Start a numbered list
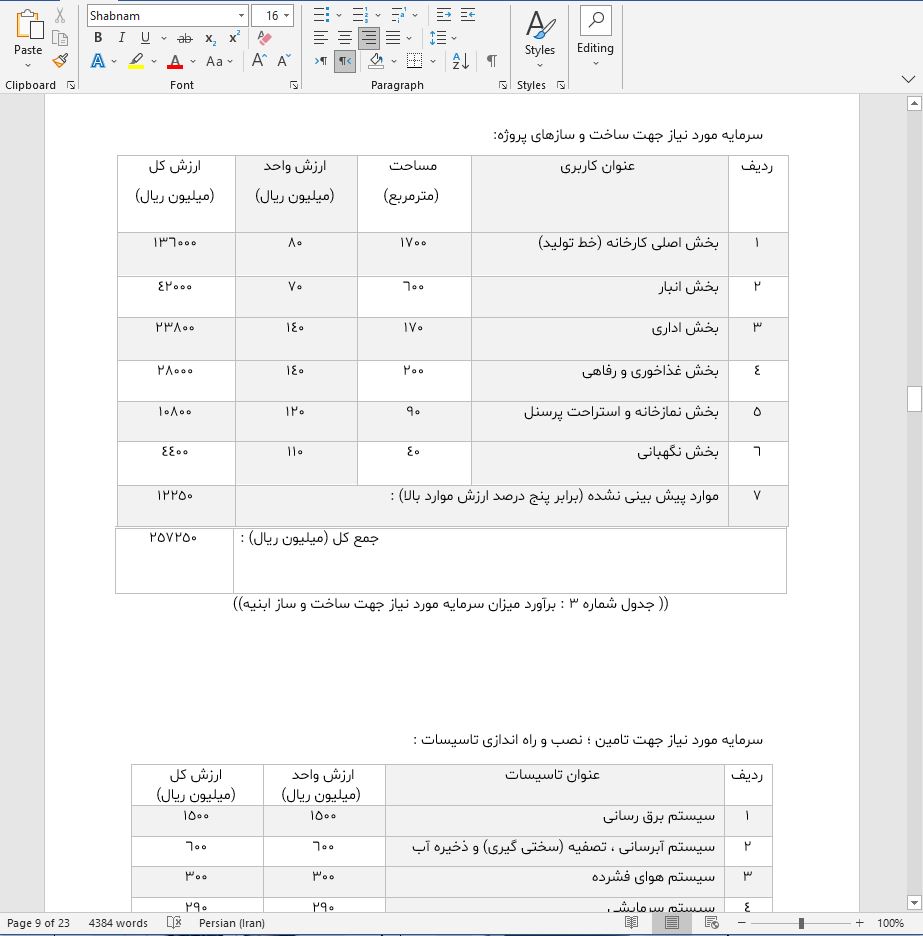Image resolution: width=923 pixels, height=936 pixels. pos(360,15)
